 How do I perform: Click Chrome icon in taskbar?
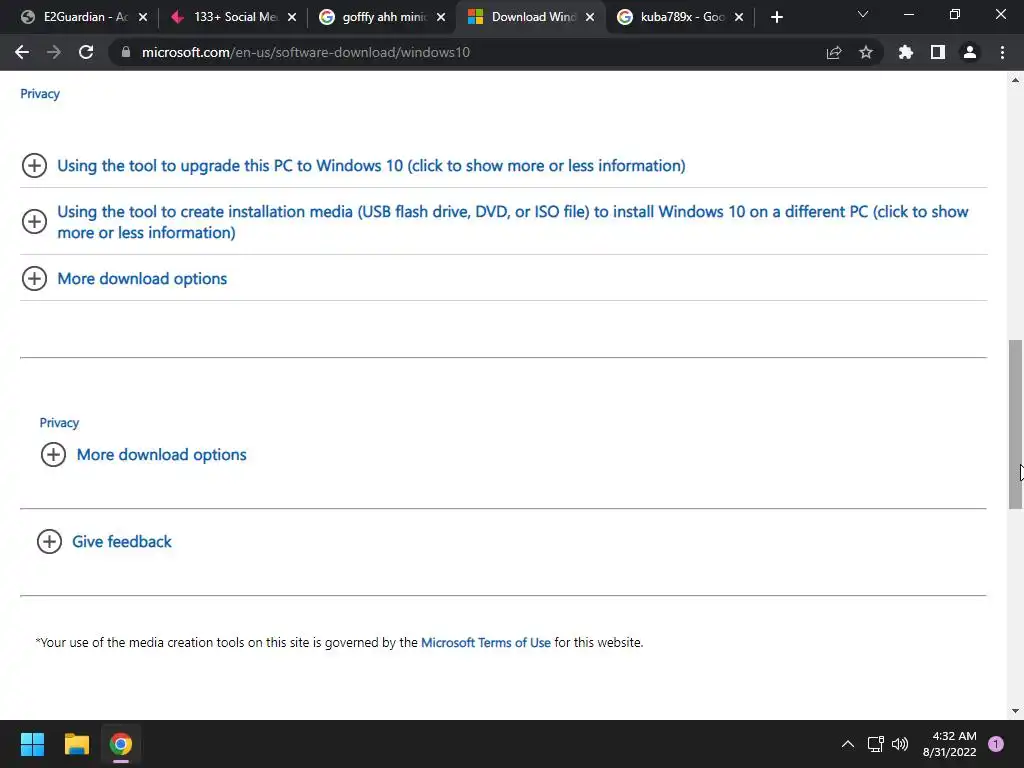121,744
